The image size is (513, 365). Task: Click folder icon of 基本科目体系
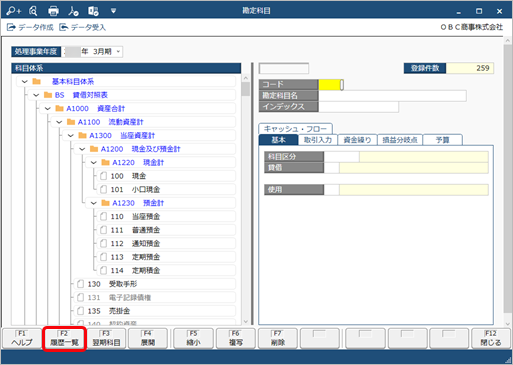(37, 81)
